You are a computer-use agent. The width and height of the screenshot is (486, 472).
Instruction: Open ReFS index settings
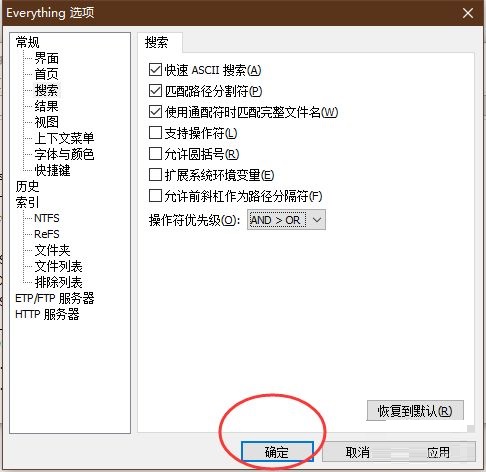pyautogui.click(x=47, y=234)
